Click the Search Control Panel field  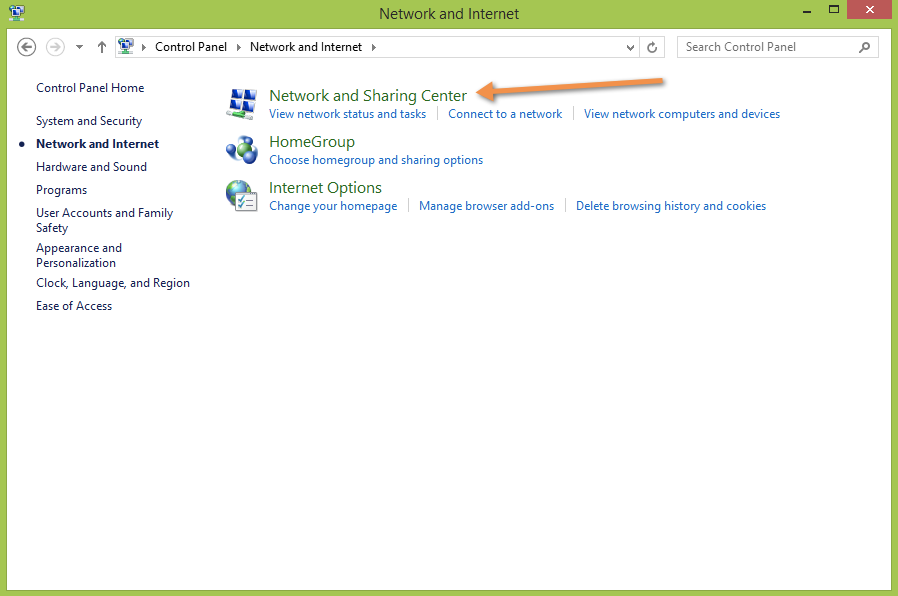click(765, 47)
